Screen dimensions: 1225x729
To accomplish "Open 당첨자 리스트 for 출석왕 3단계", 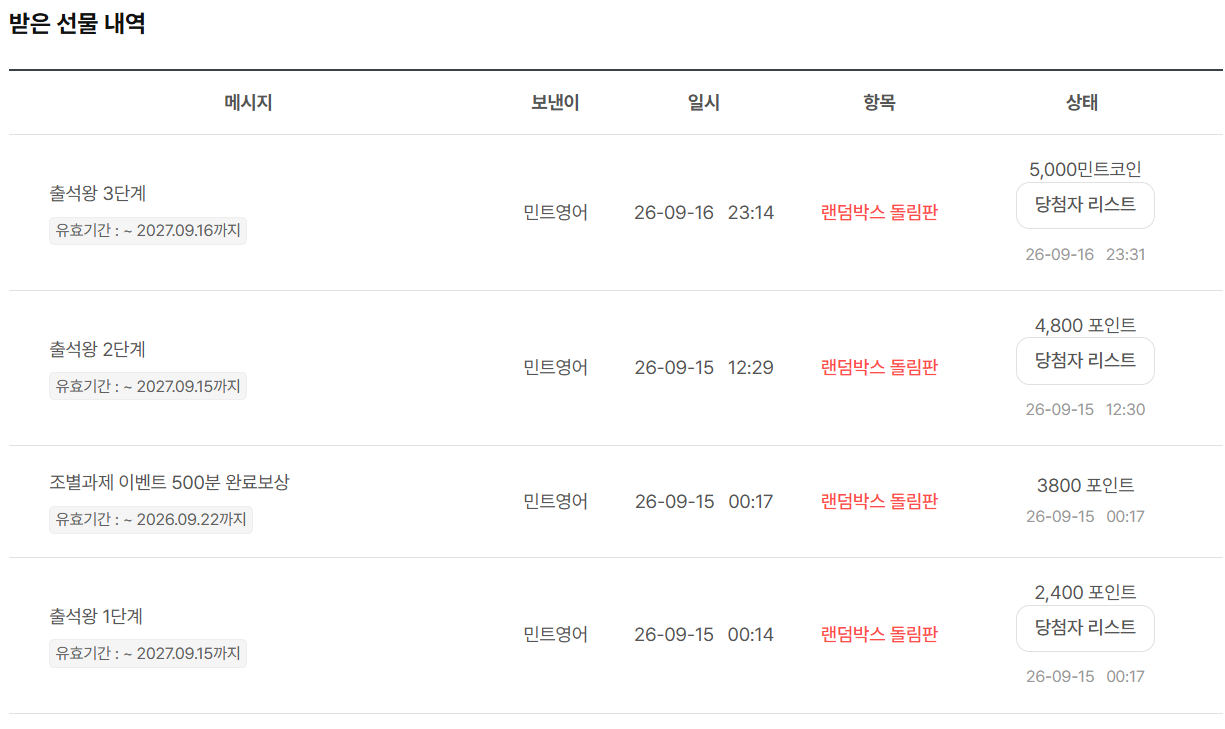I will click(1085, 205).
